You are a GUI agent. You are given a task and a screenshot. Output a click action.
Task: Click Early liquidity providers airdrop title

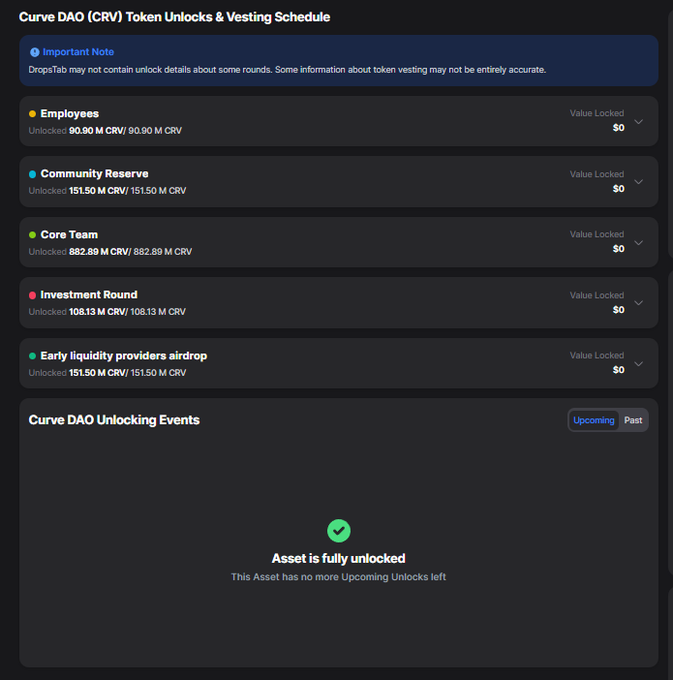(x=124, y=356)
